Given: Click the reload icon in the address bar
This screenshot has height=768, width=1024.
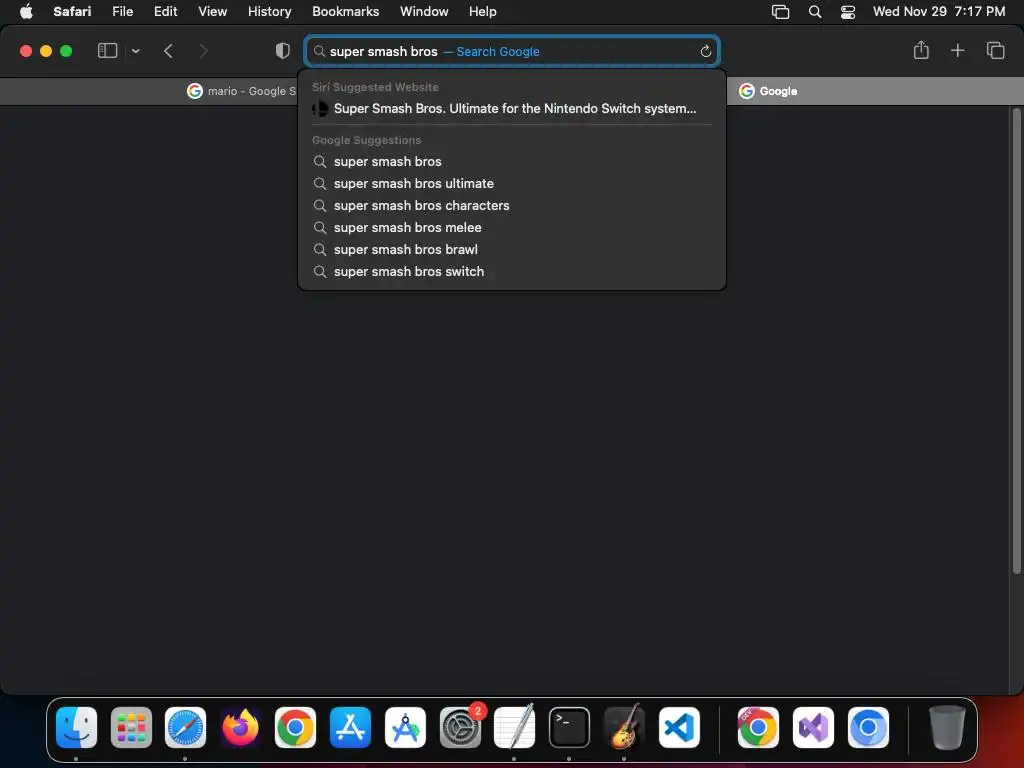Looking at the screenshot, I should [x=705, y=52].
